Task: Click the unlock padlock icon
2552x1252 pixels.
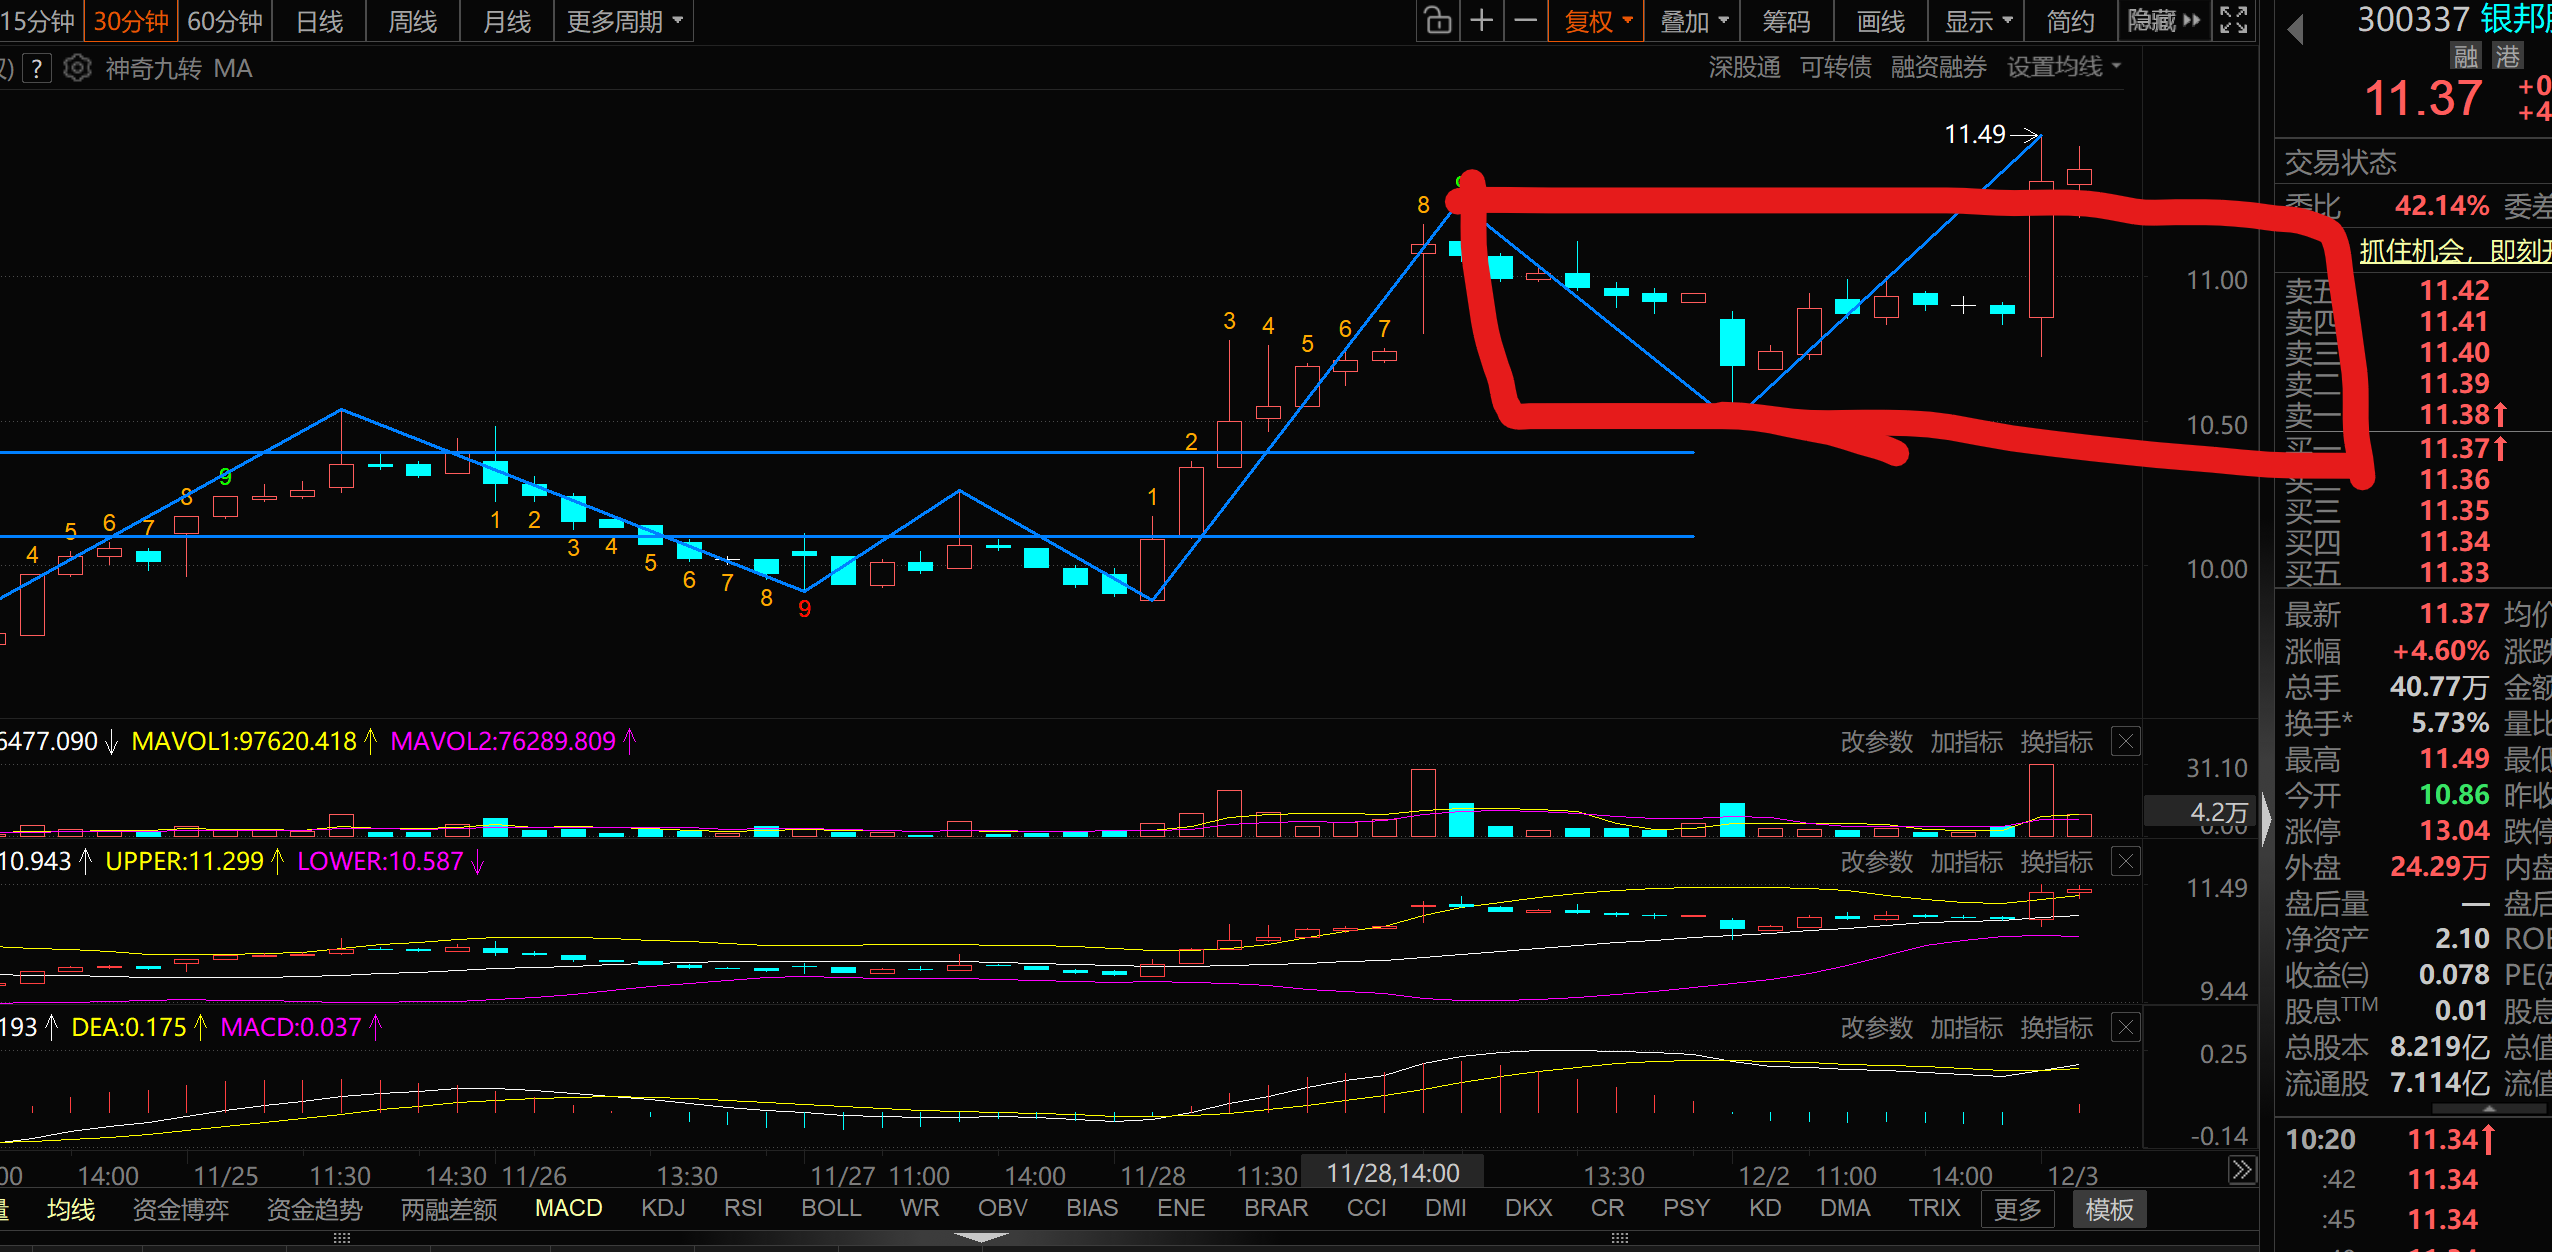Action: click(x=1438, y=21)
